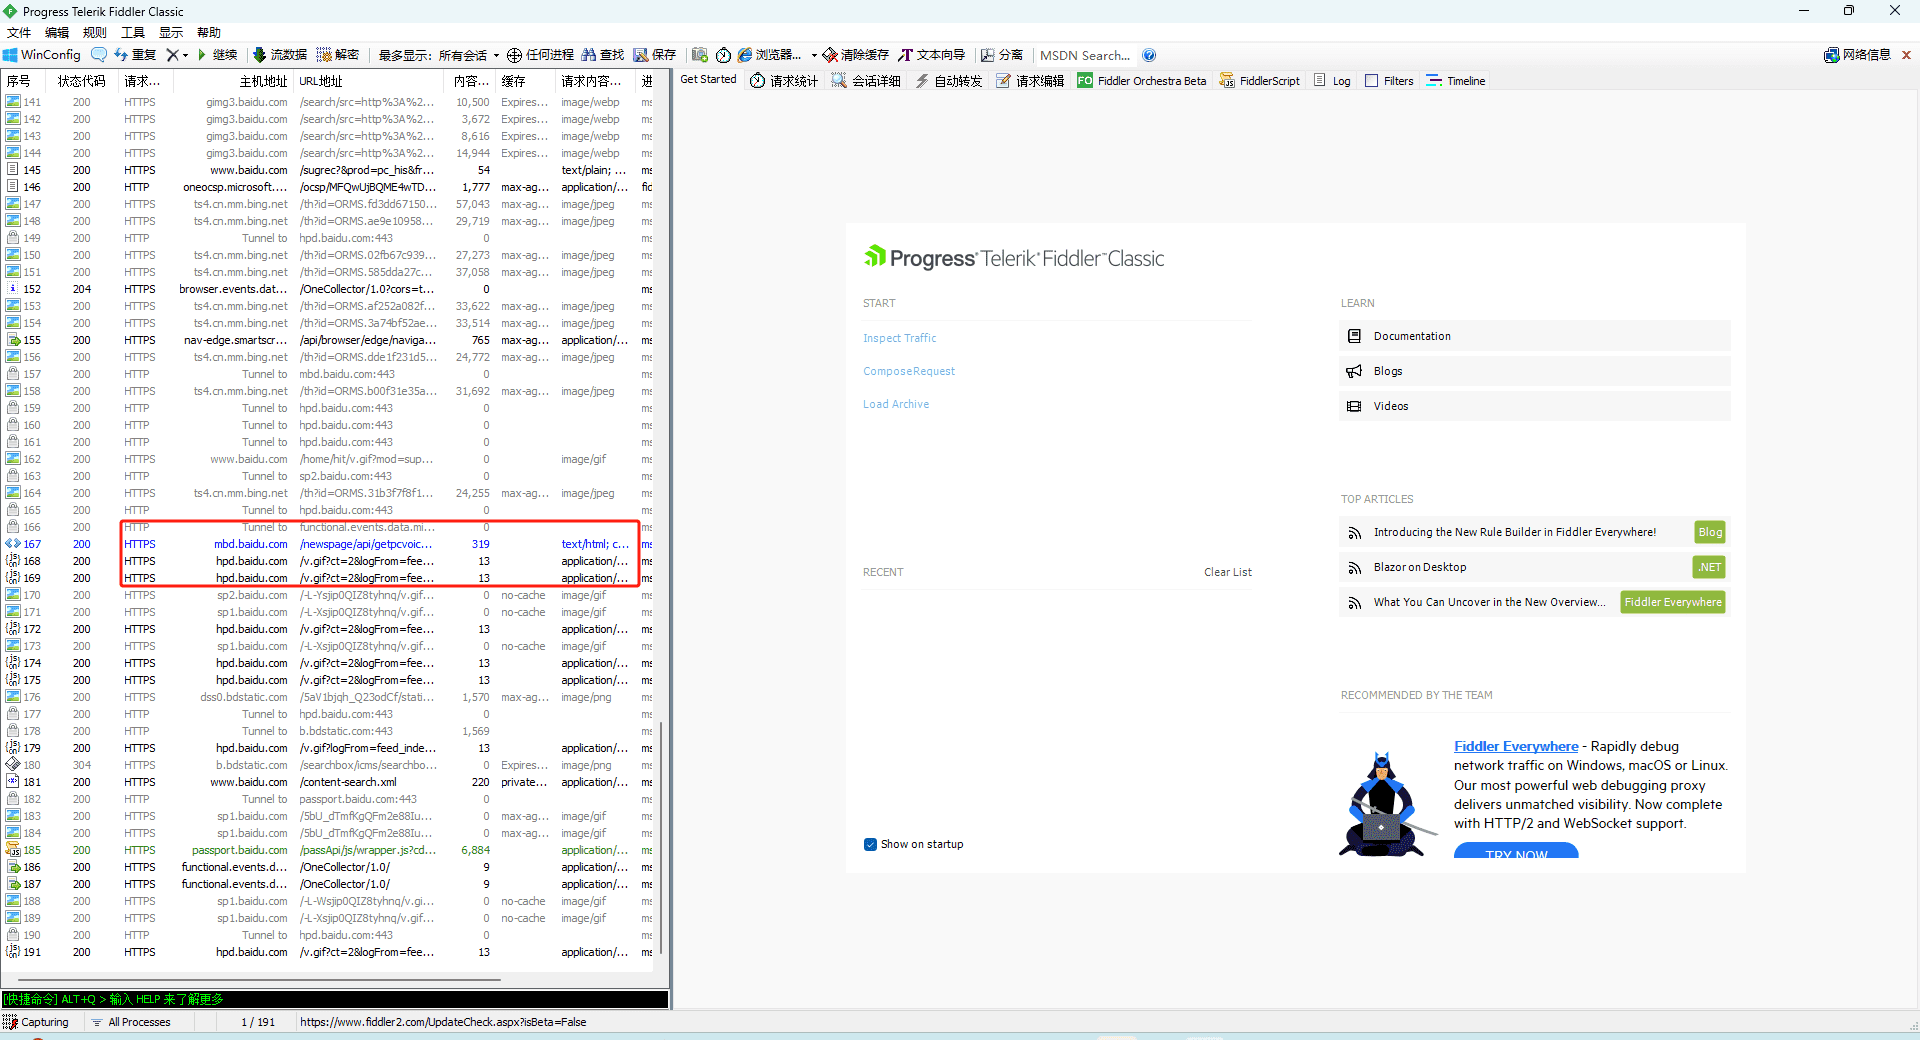Click 分离 (Tearoff) toolbar button
Viewport: 1920px width, 1040px height.
[1002, 55]
